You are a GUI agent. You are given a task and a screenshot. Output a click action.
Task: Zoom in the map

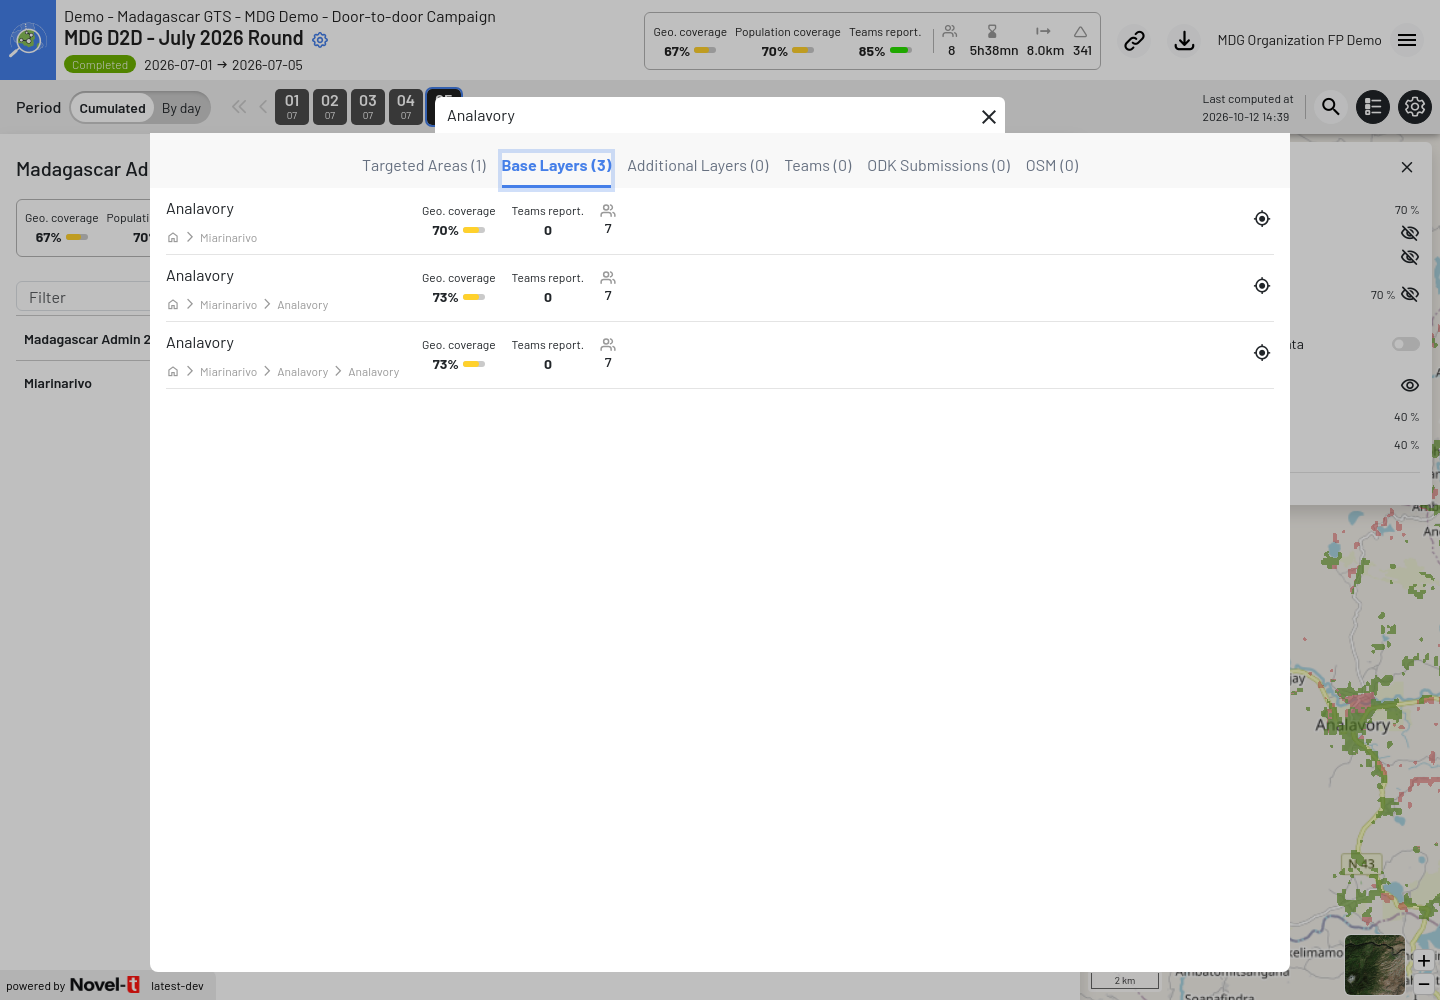point(1423,961)
